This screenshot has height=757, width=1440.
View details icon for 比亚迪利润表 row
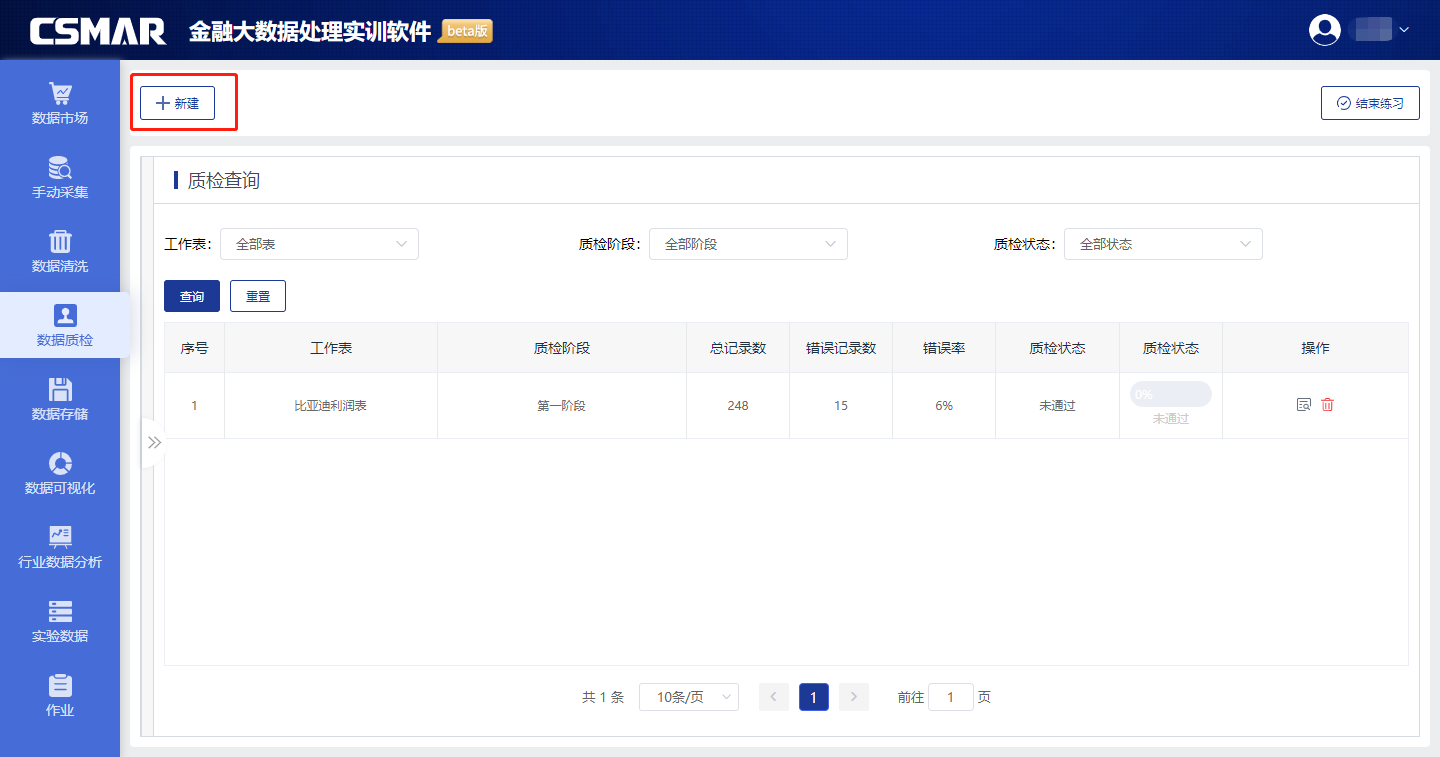(1303, 405)
